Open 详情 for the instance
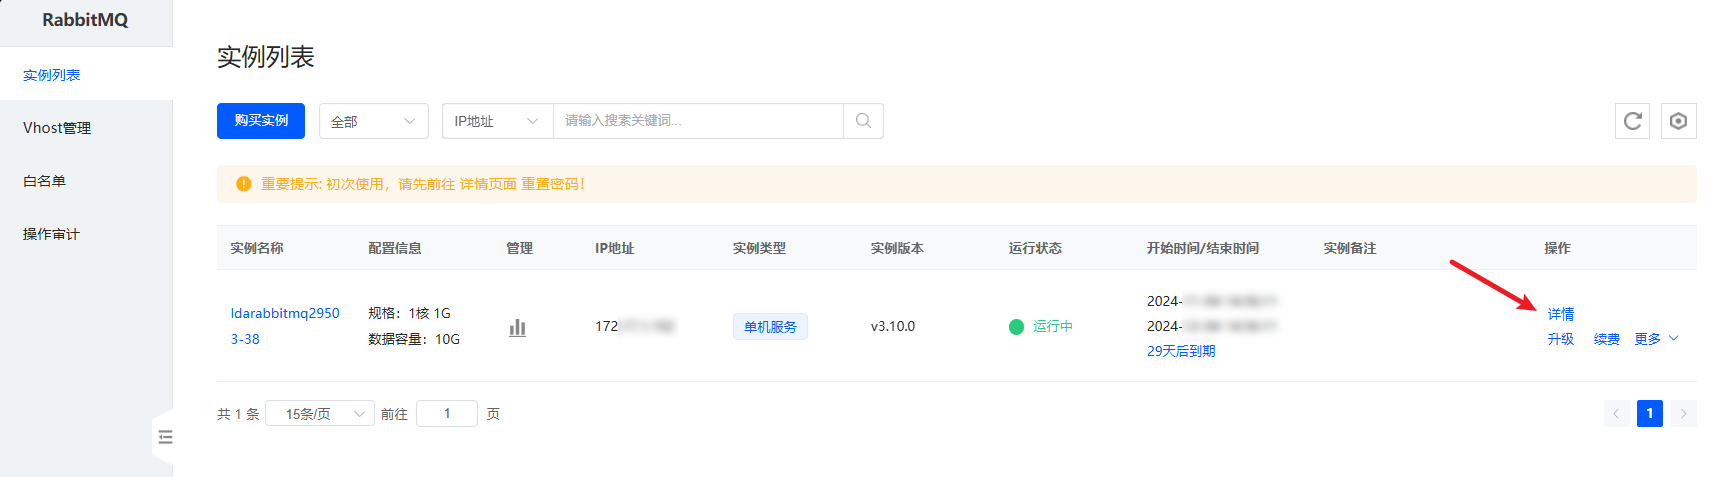 (1560, 314)
